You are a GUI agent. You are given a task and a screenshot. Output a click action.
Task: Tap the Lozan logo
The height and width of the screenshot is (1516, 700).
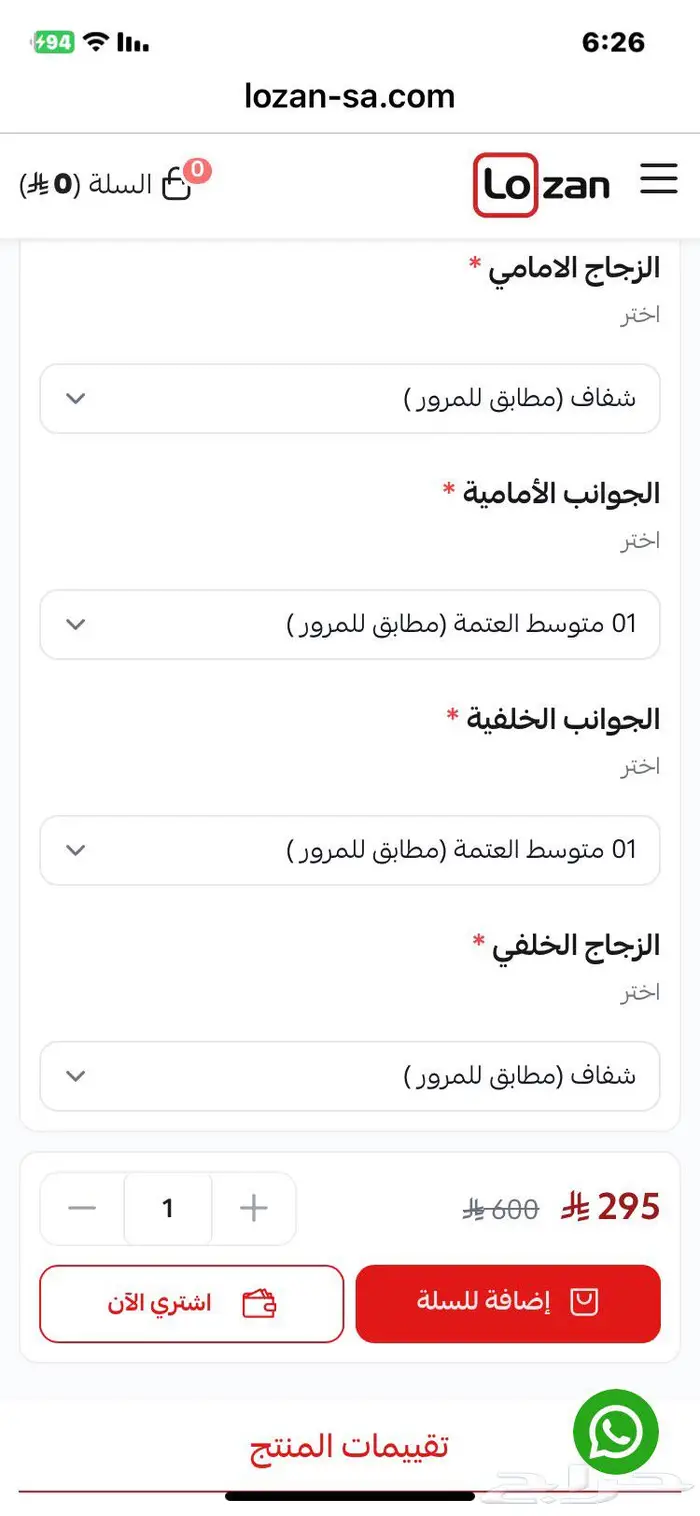coord(542,185)
